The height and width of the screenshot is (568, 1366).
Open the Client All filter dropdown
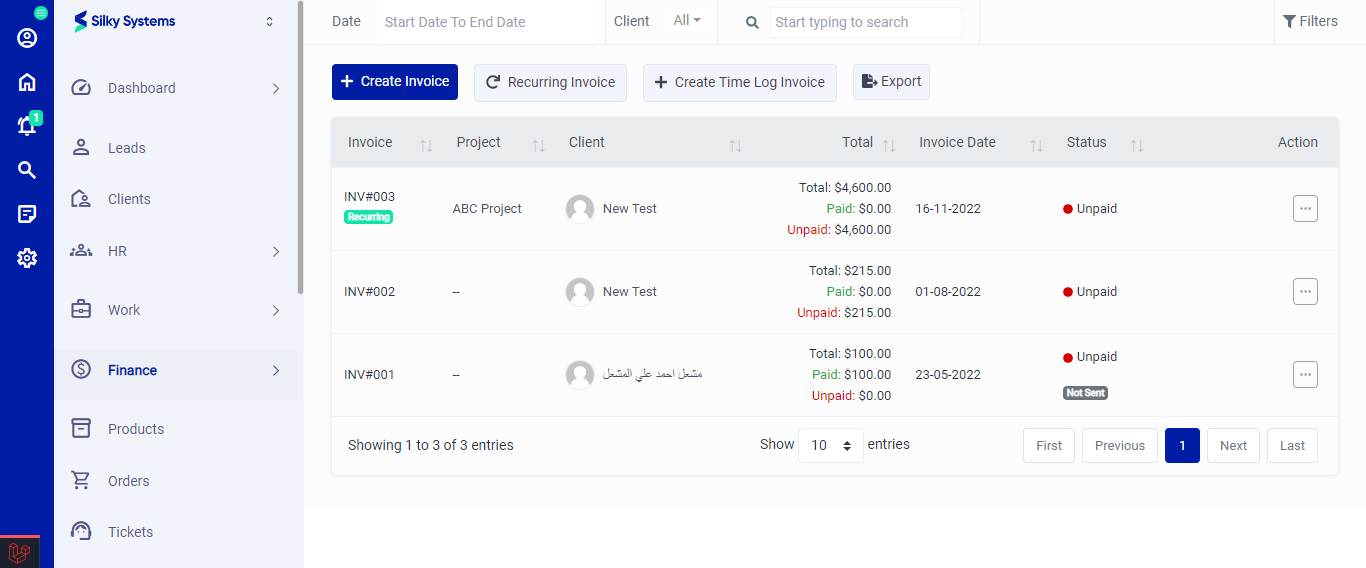[686, 21]
